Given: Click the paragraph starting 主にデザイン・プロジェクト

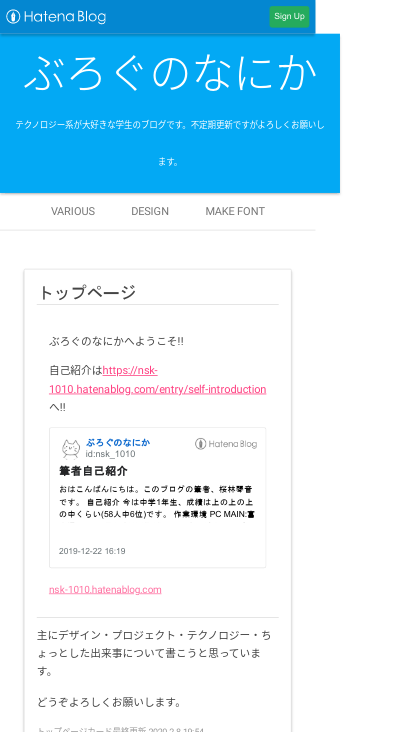Looking at the screenshot, I should pyautogui.click(x=154, y=654).
